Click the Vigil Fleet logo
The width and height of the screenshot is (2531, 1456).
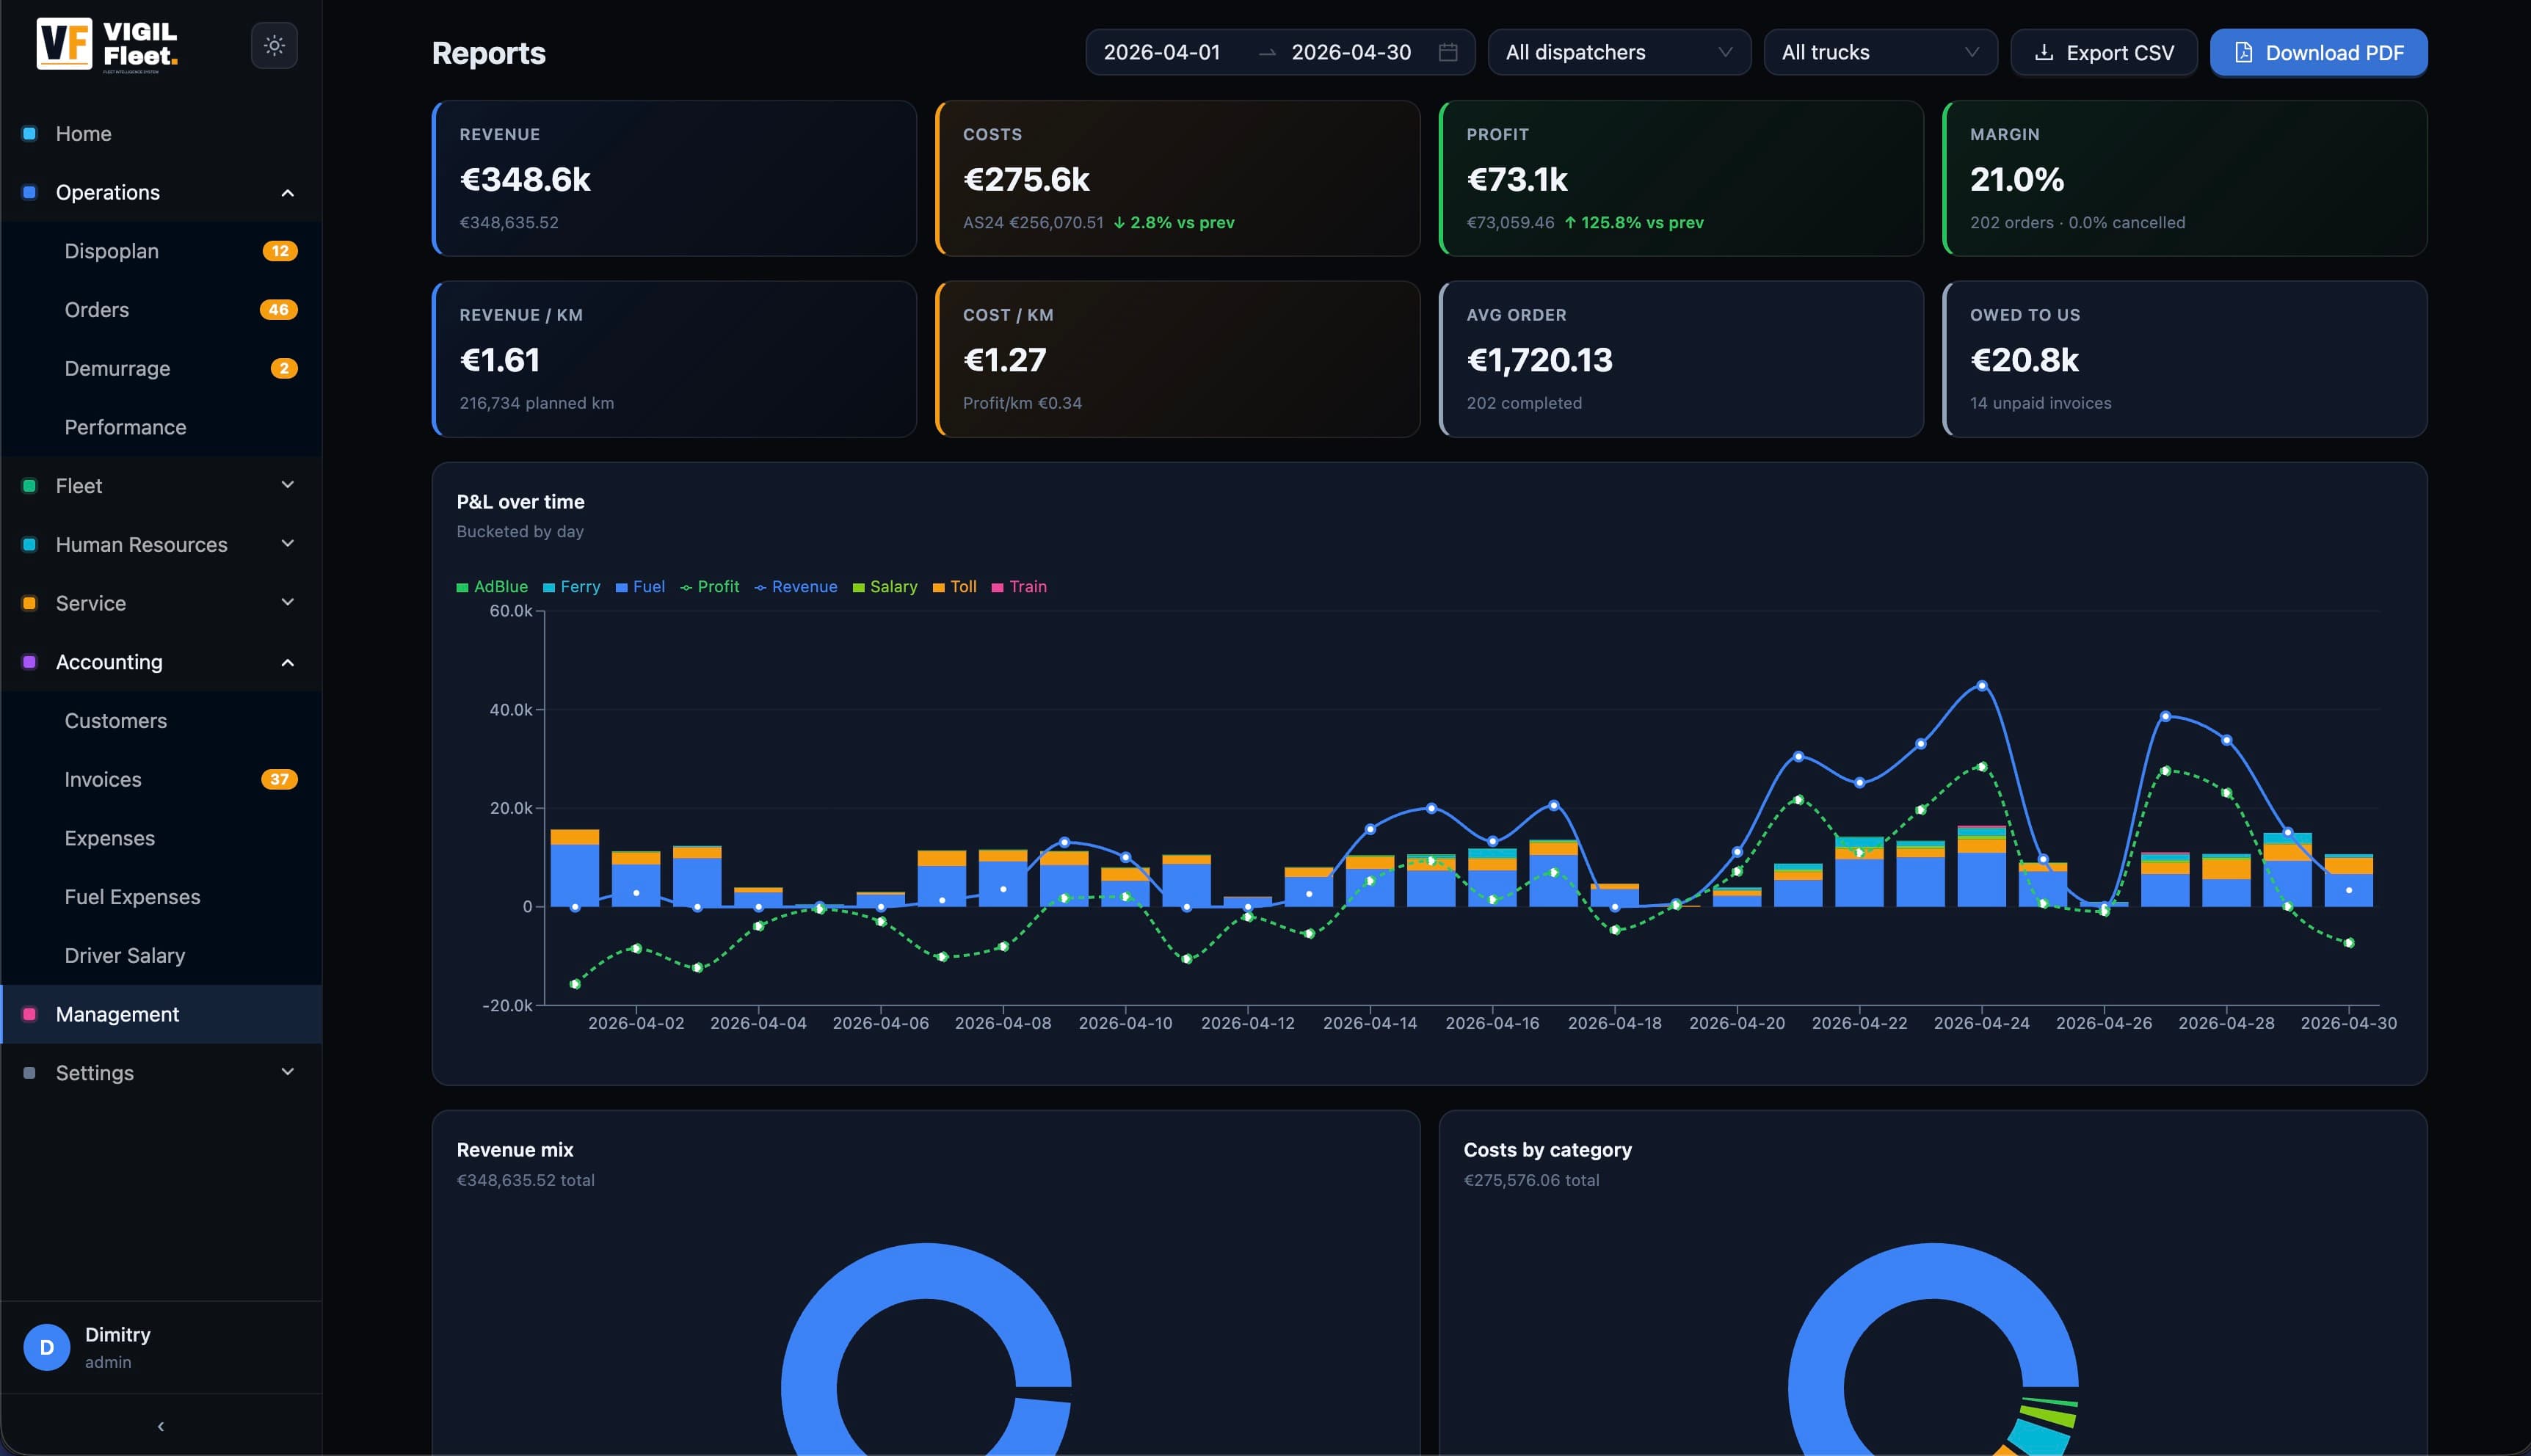click(107, 45)
